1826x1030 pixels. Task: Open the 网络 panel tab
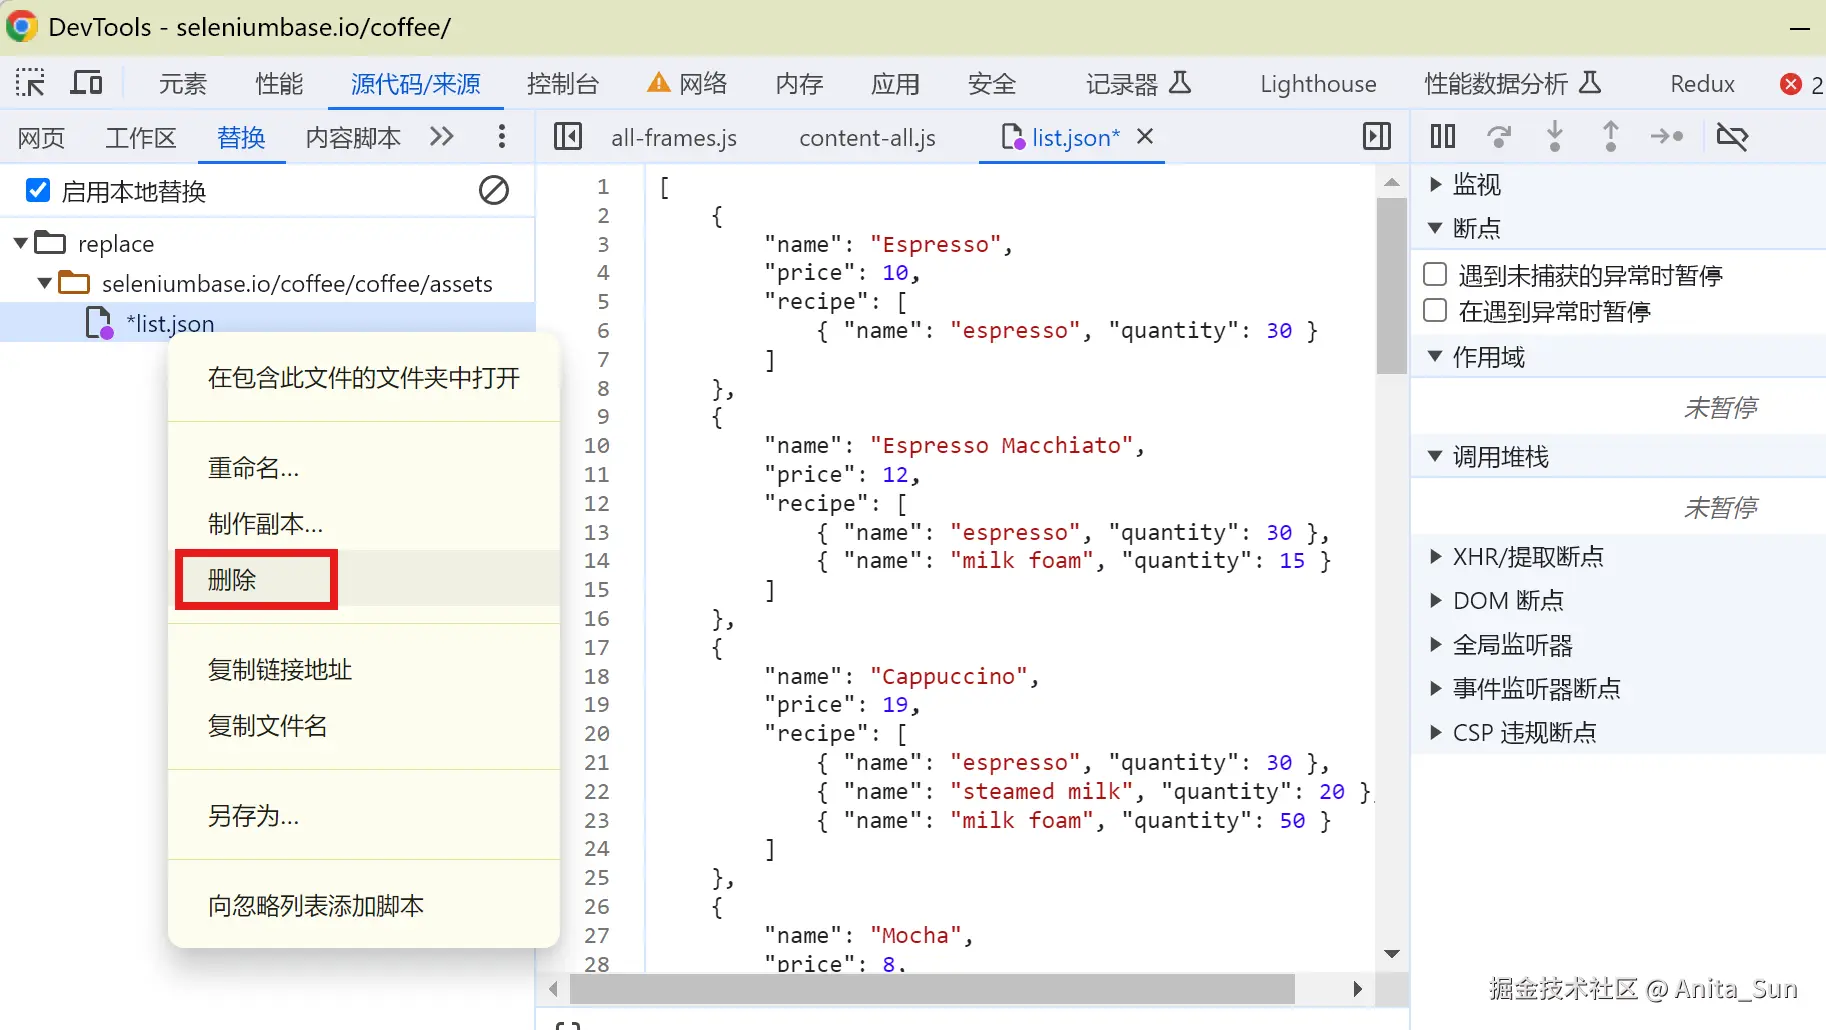pyautogui.click(x=687, y=84)
